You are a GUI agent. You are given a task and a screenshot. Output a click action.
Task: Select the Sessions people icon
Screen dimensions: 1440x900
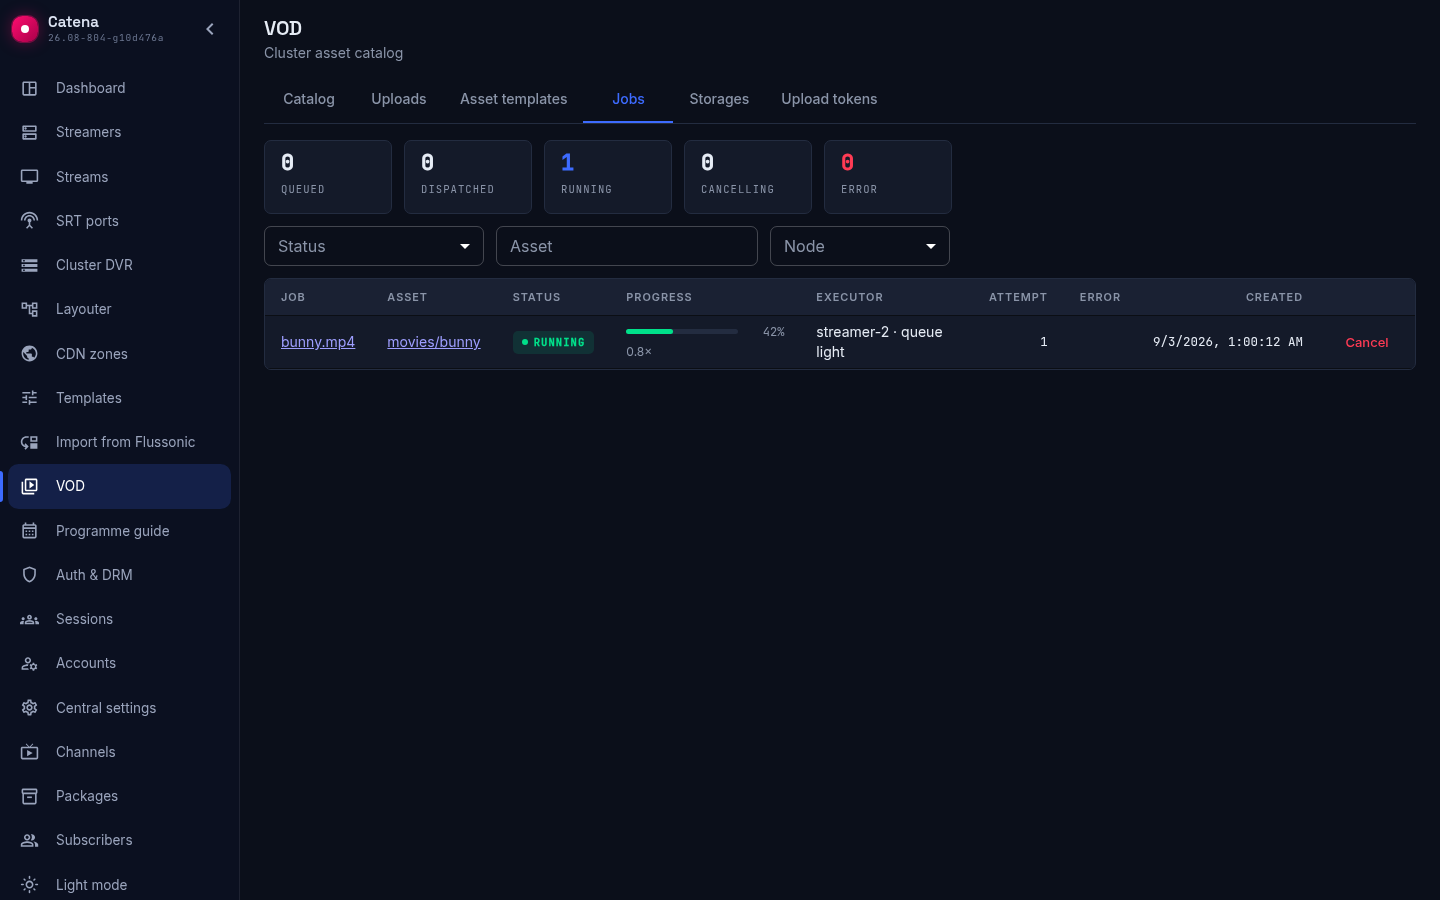coord(30,619)
